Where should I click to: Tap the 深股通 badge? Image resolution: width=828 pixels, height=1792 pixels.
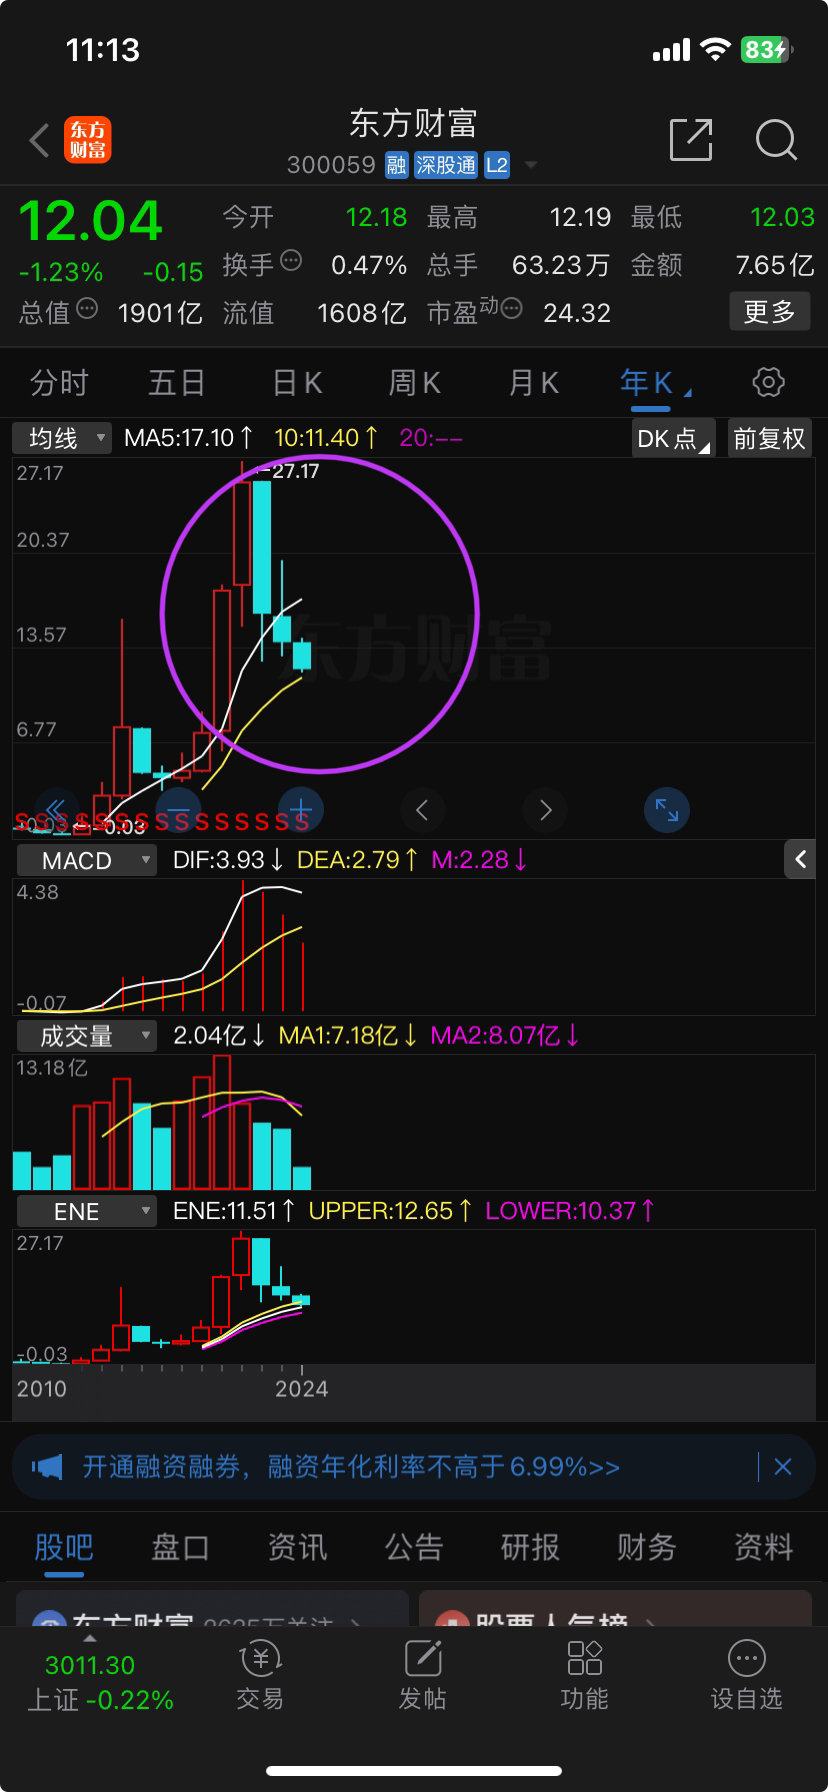coord(446,165)
